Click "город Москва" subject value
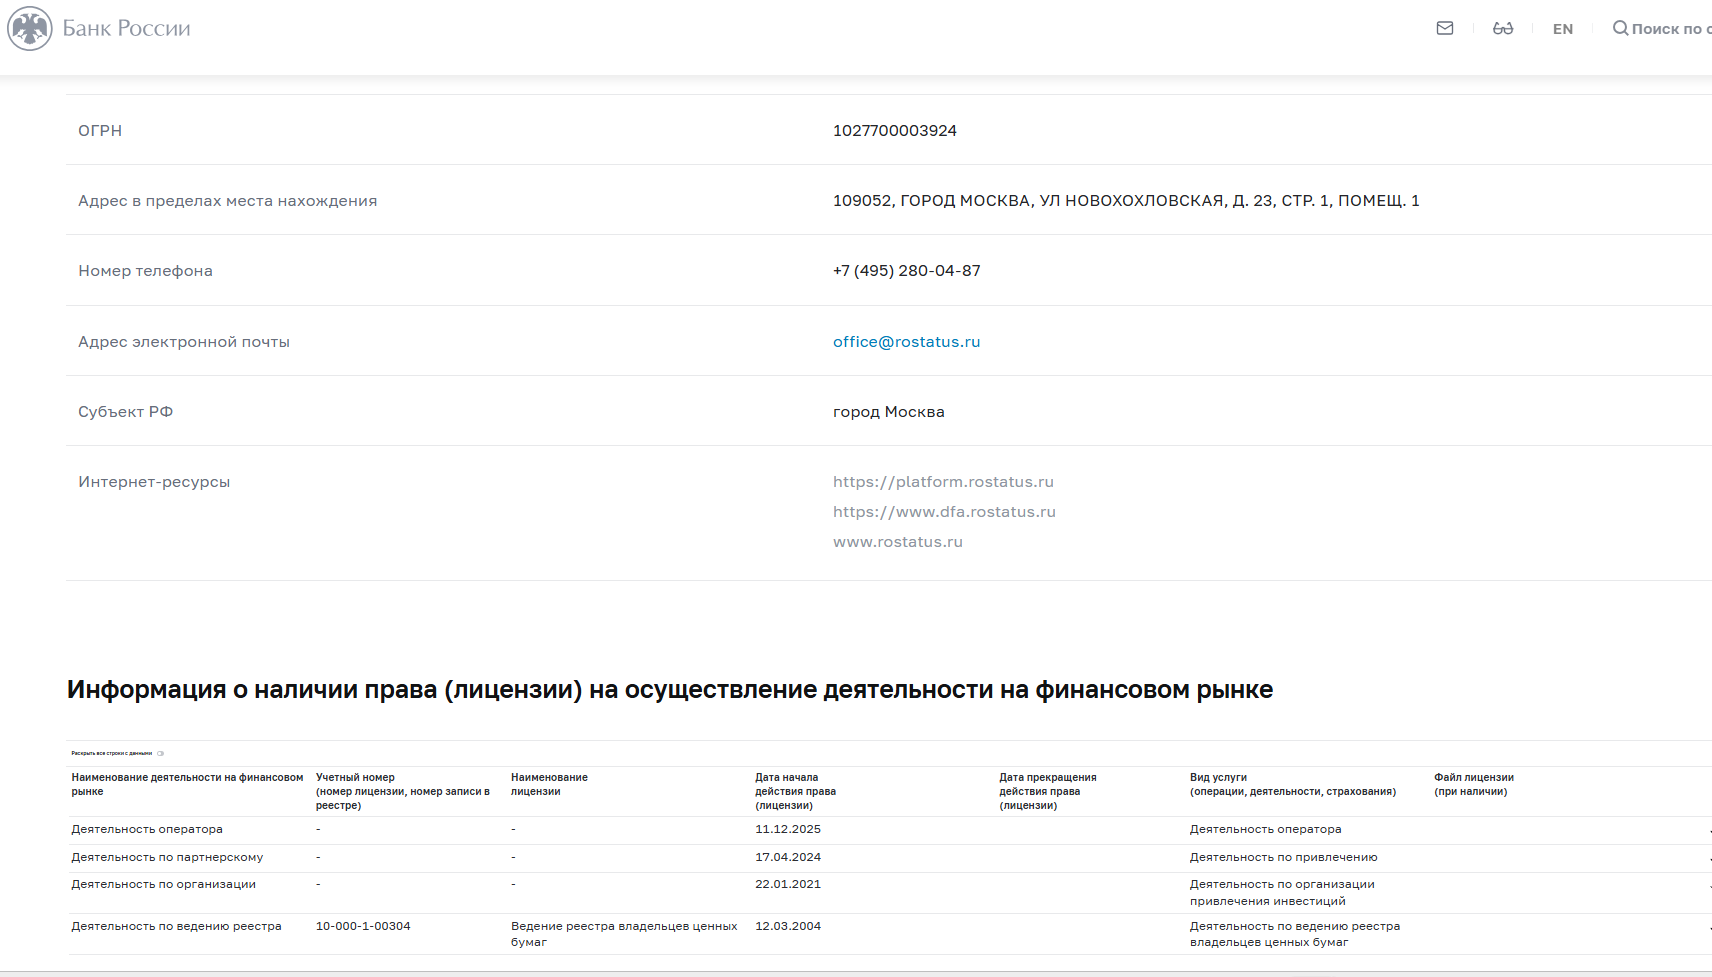 (x=889, y=411)
